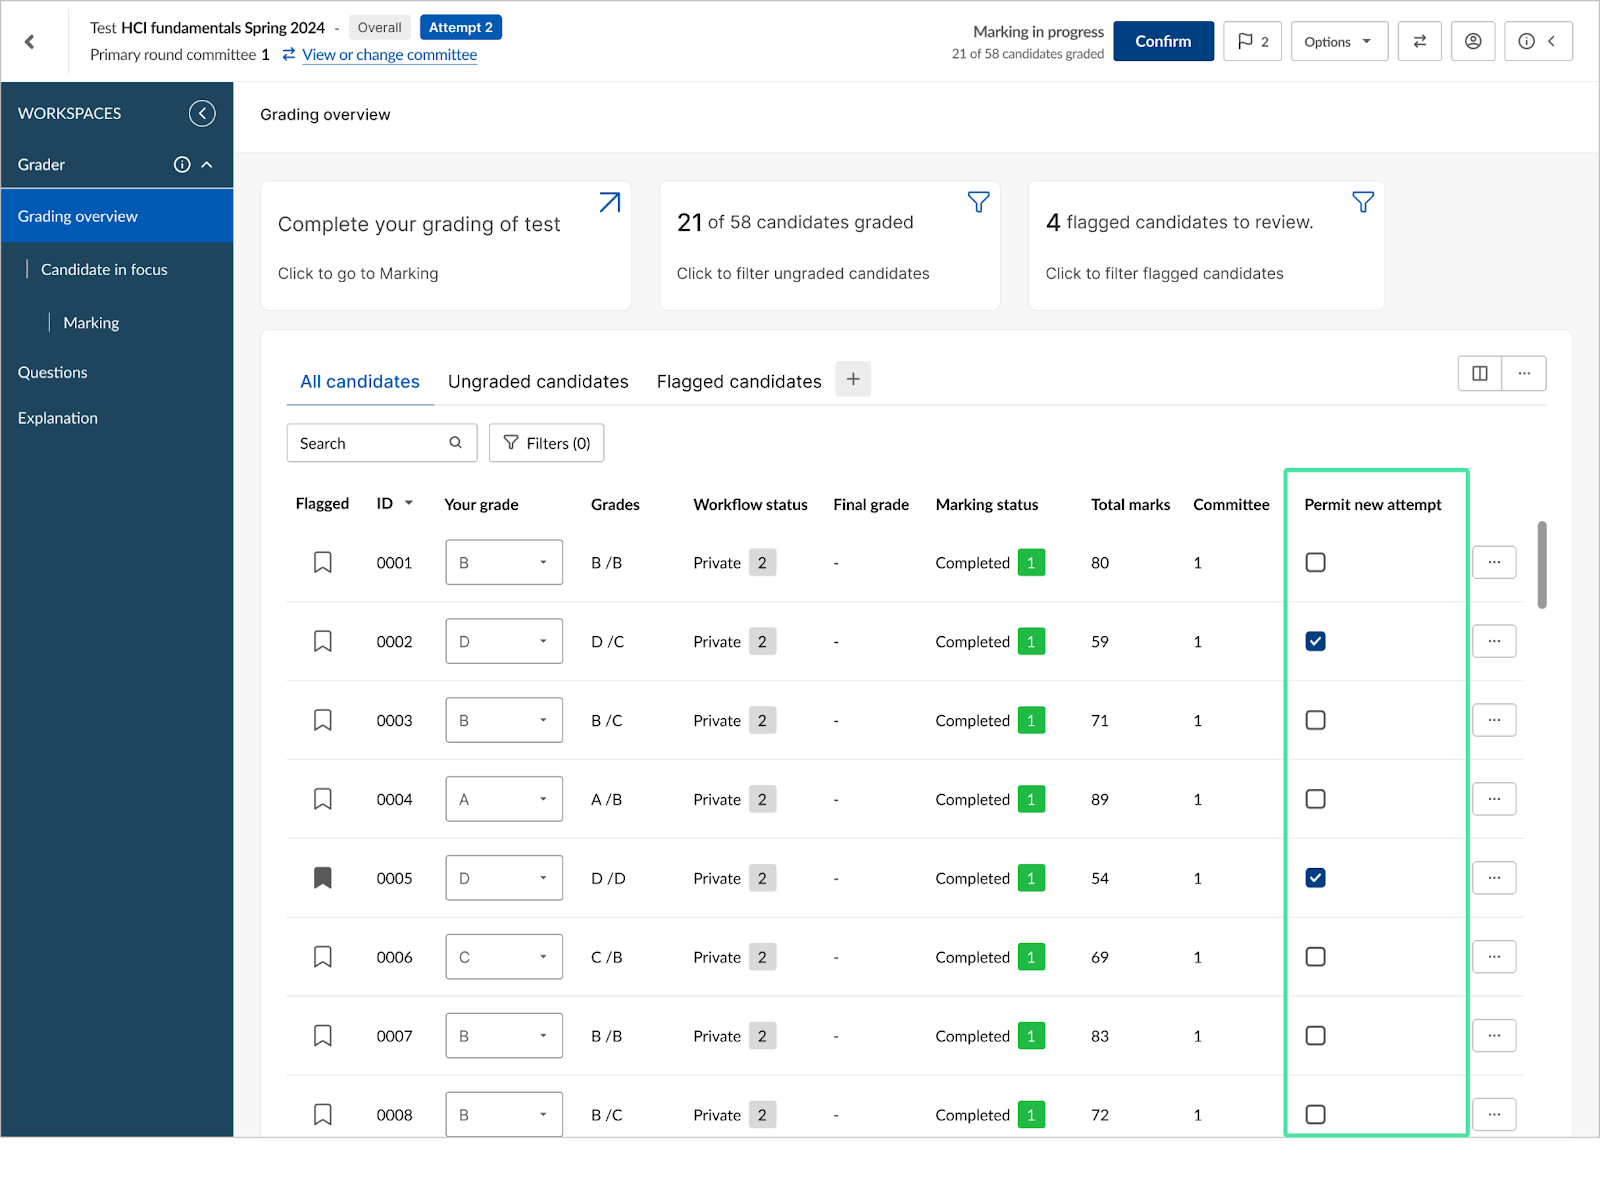Click the swap arrows button in the header

[x=1419, y=41]
